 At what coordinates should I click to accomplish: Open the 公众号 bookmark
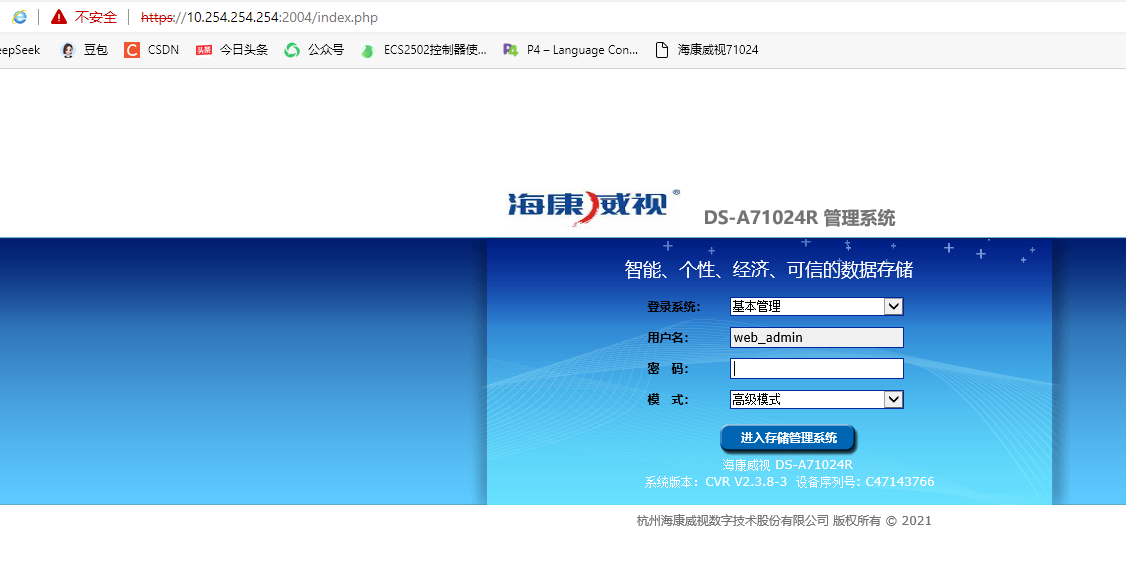[x=325, y=50]
